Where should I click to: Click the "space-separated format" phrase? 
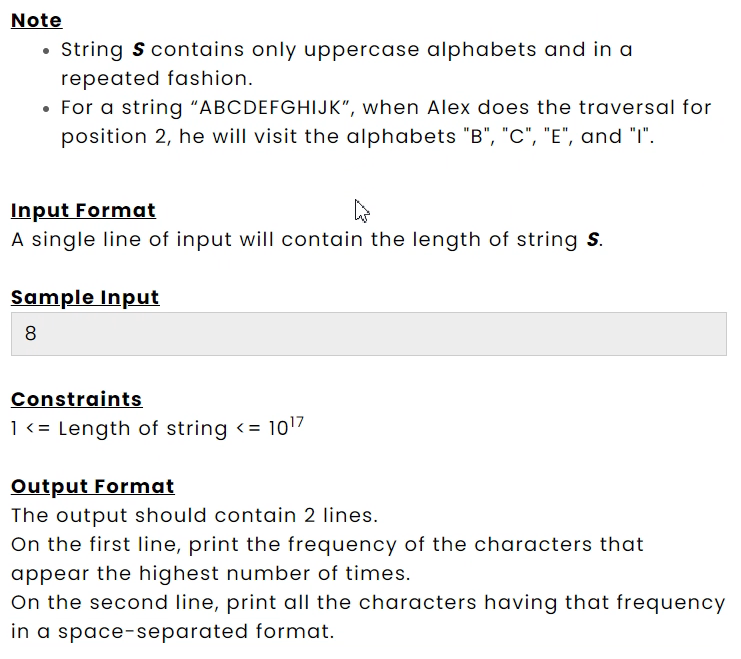pyautogui.click(x=196, y=632)
